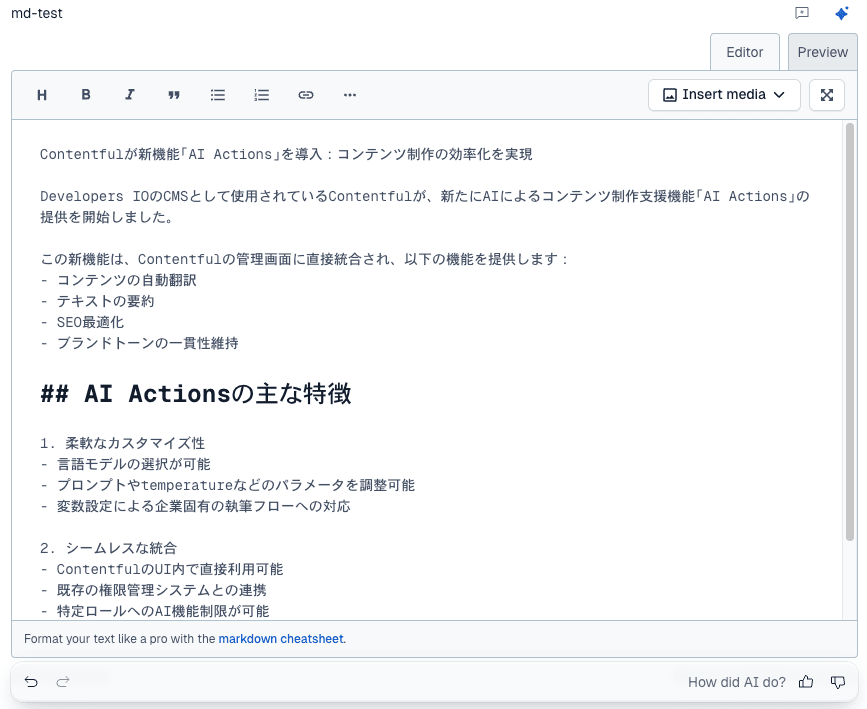This screenshot has width=867, height=709.
Task: Open the markdown cheatsheet link
Action: coord(281,639)
